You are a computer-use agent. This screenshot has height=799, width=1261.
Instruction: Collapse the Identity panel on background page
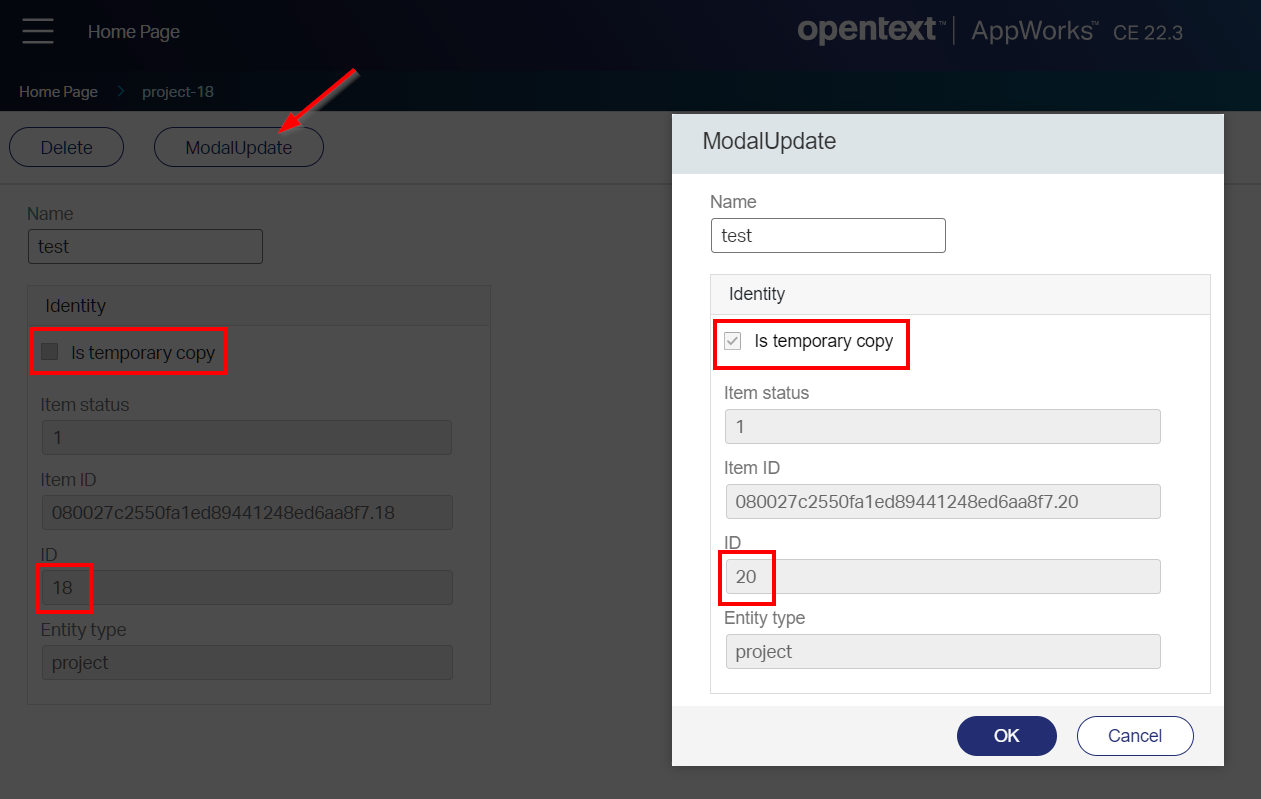pos(76,306)
